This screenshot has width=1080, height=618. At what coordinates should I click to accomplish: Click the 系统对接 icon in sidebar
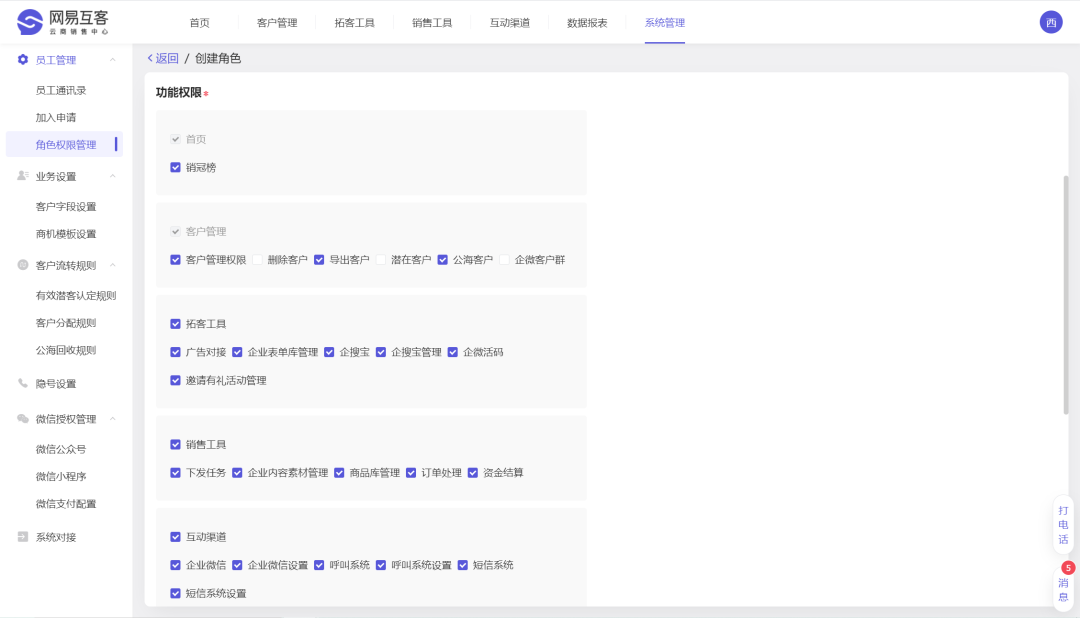tap(22, 537)
